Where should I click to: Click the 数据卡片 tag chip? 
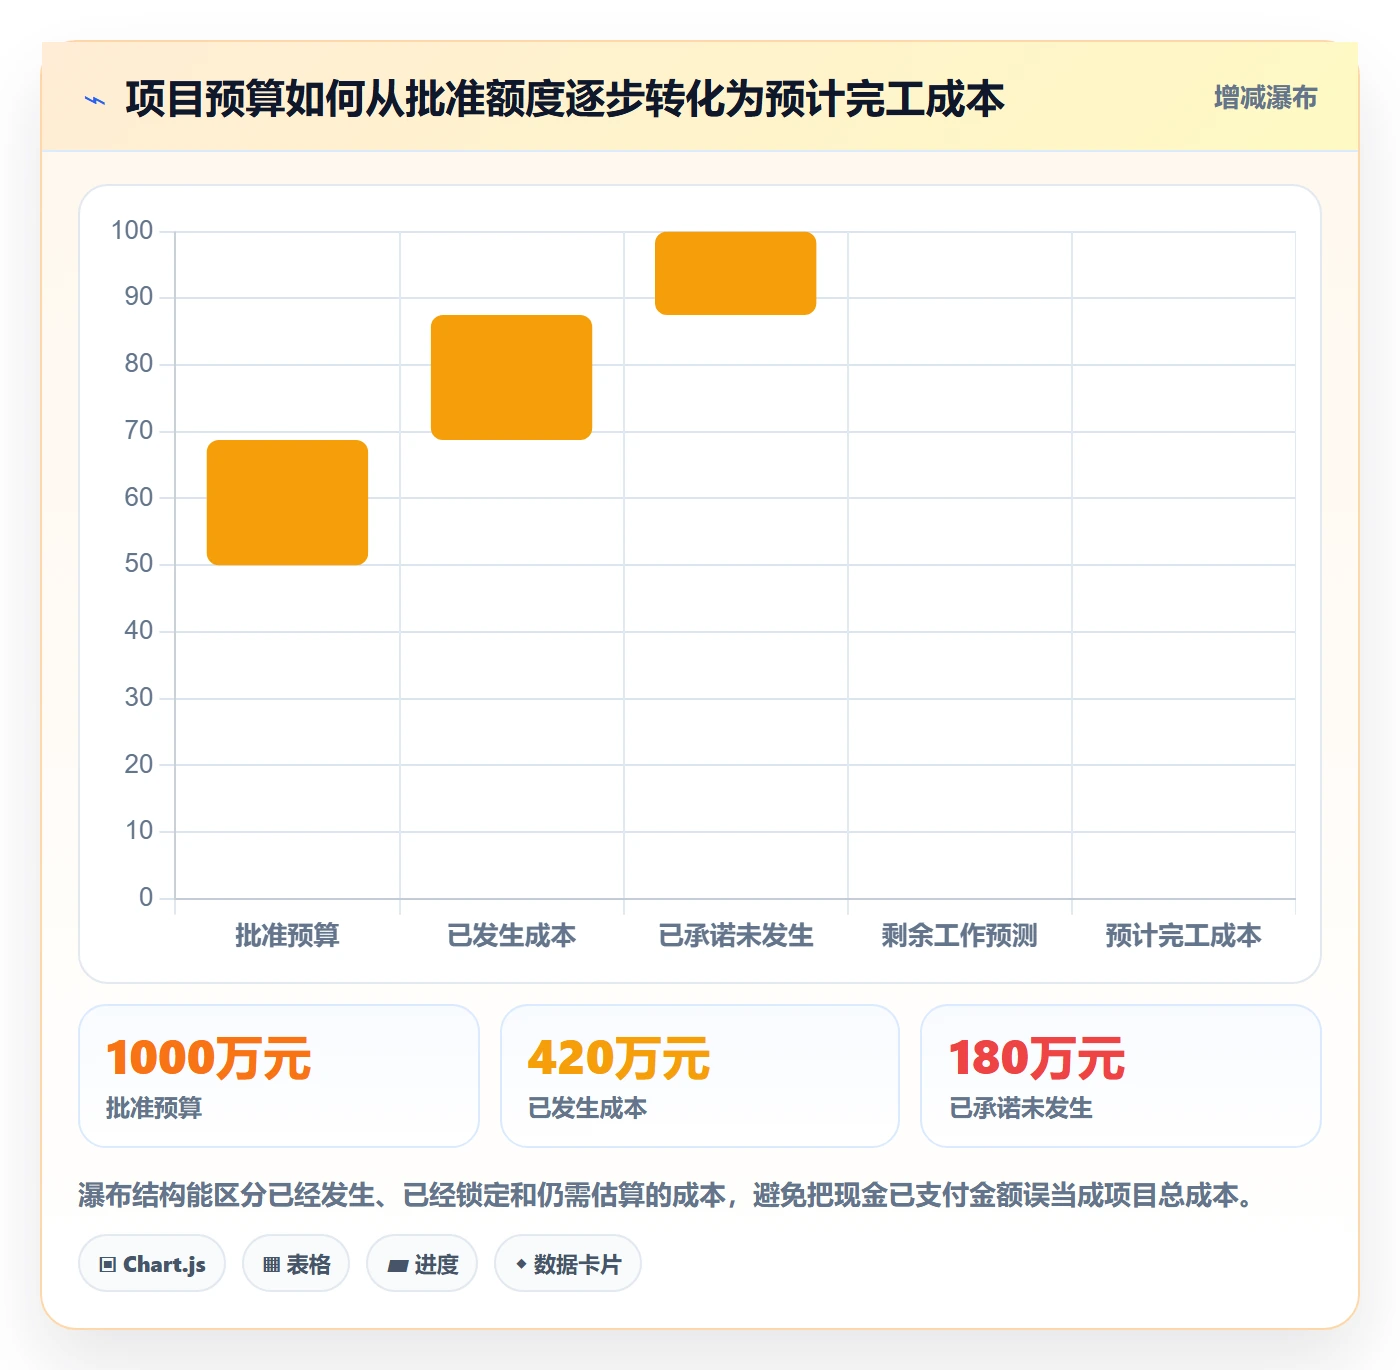[568, 1264]
